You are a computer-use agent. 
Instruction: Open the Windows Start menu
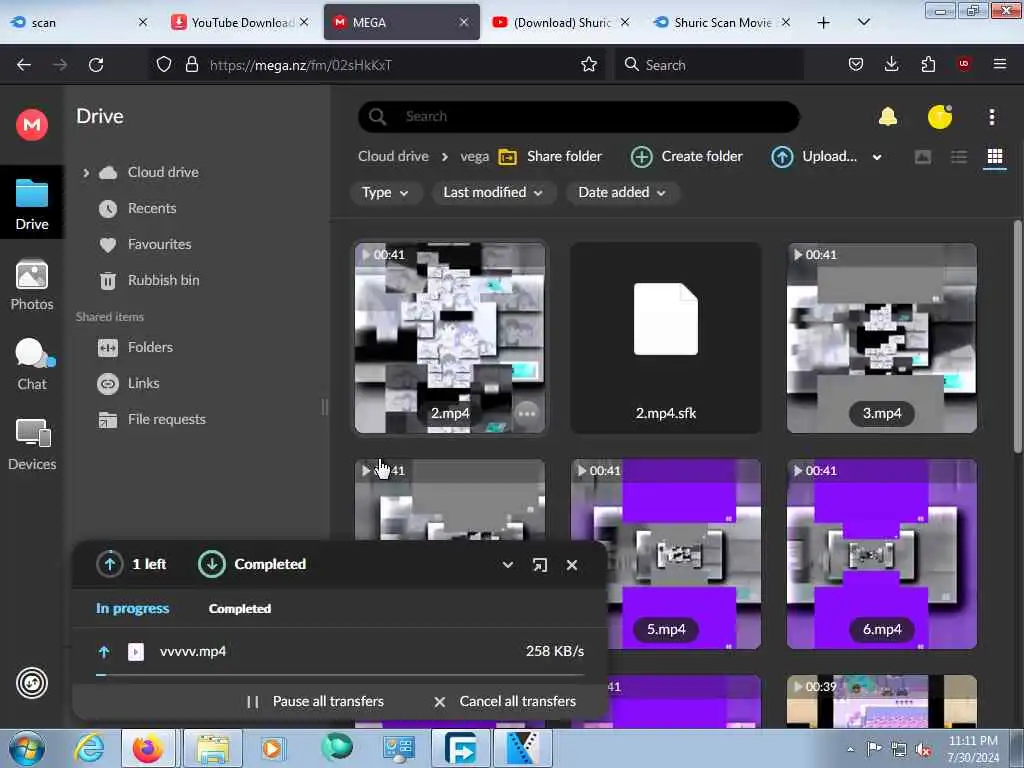27,748
